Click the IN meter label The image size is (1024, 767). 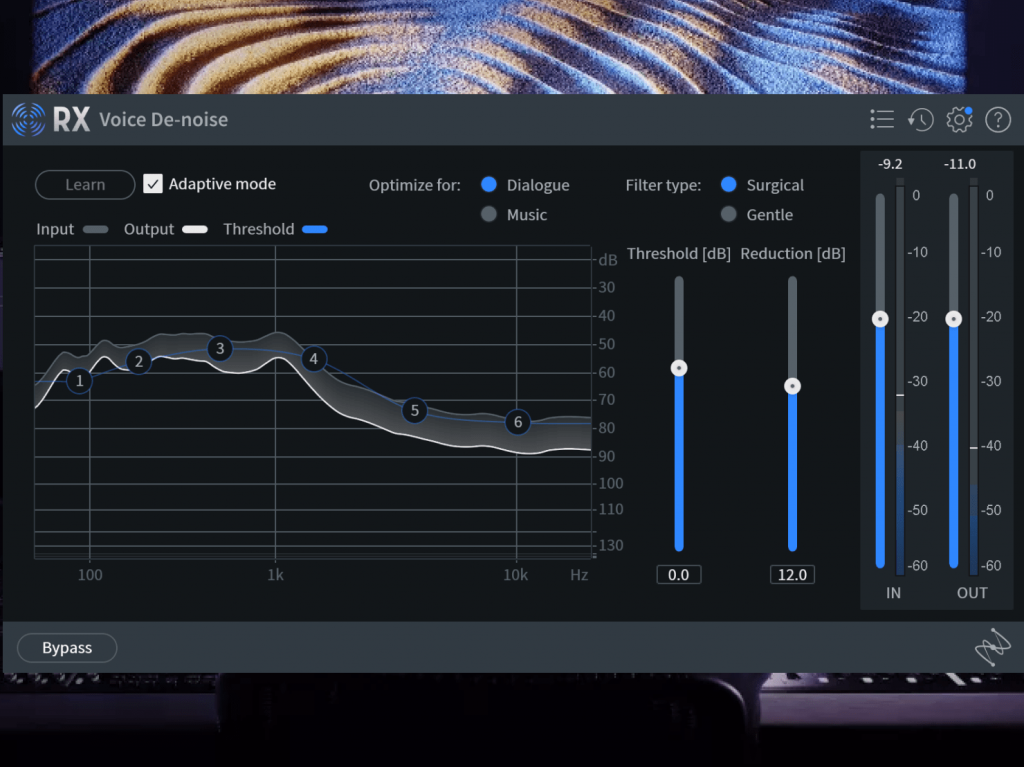point(893,593)
